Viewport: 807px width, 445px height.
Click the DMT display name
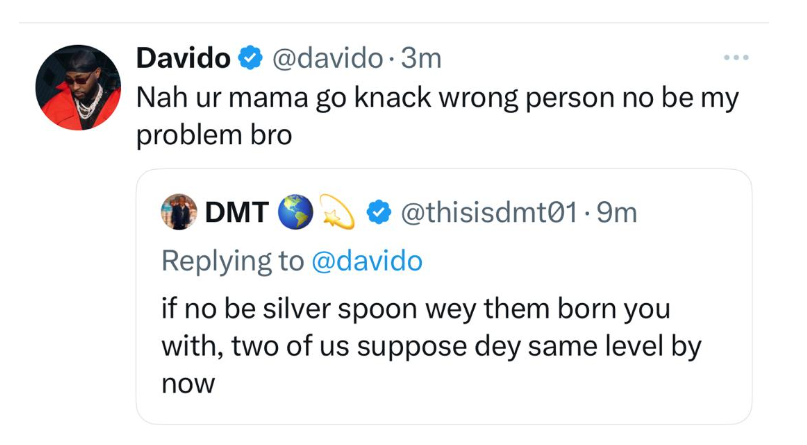pyautogui.click(x=238, y=213)
